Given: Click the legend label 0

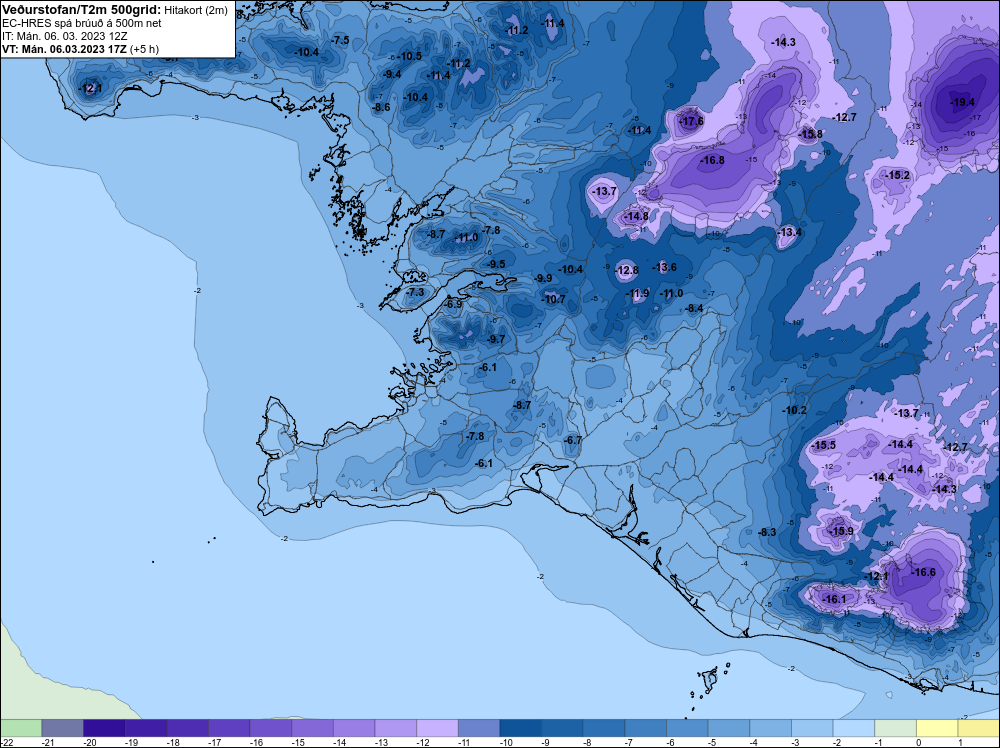Looking at the screenshot, I should (x=919, y=743).
